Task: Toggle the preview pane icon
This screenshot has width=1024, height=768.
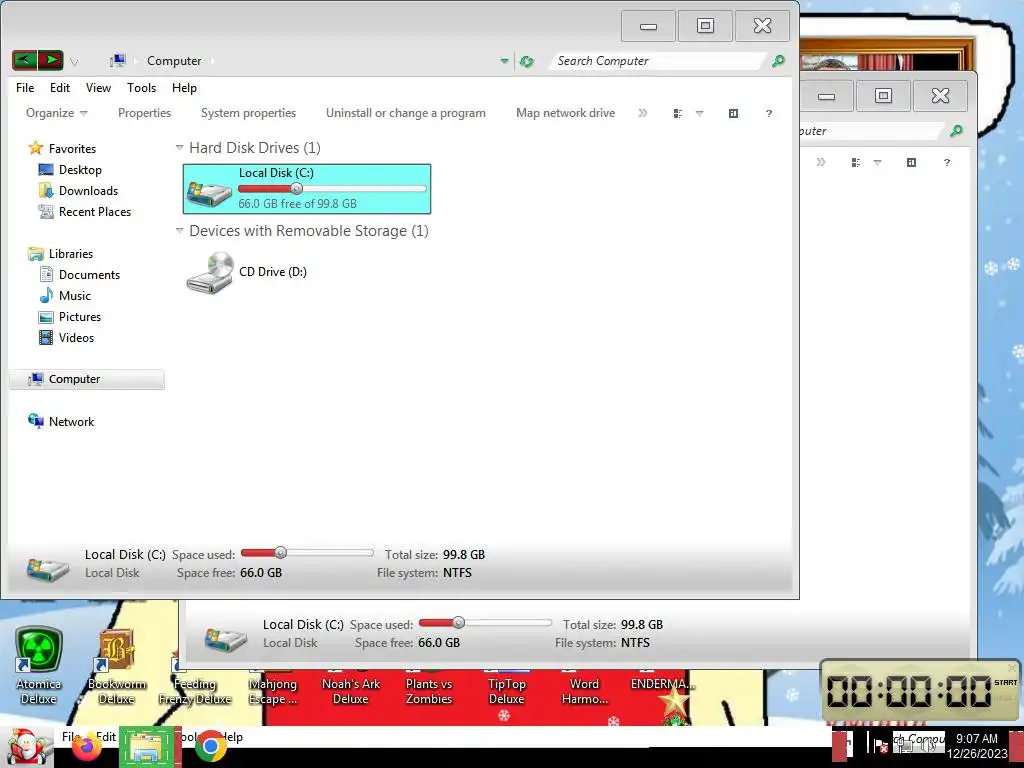Action: pos(733,114)
